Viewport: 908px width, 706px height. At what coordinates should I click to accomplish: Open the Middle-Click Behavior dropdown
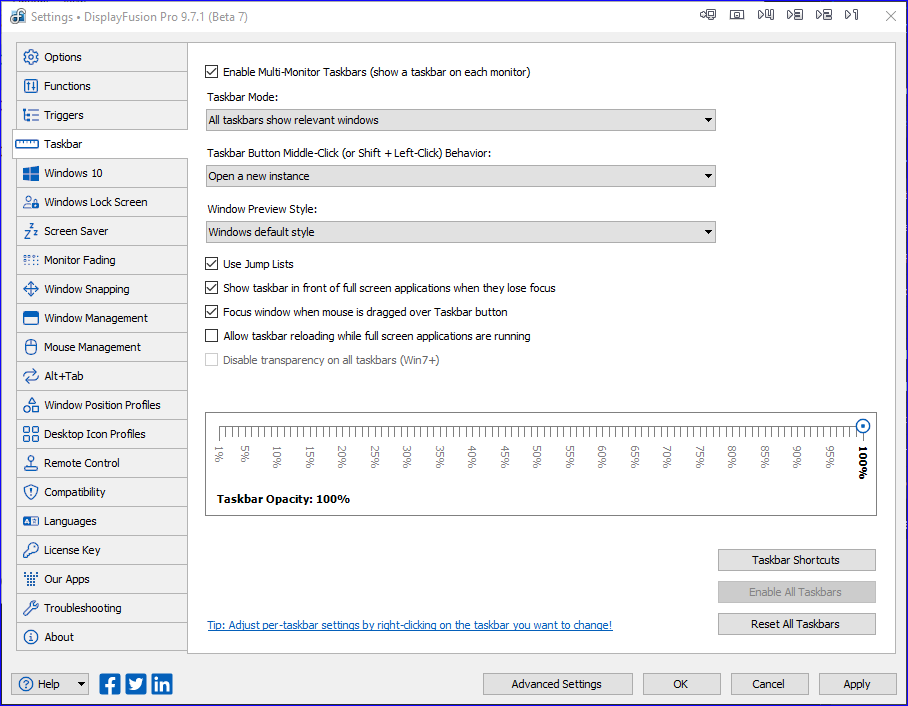(x=461, y=176)
